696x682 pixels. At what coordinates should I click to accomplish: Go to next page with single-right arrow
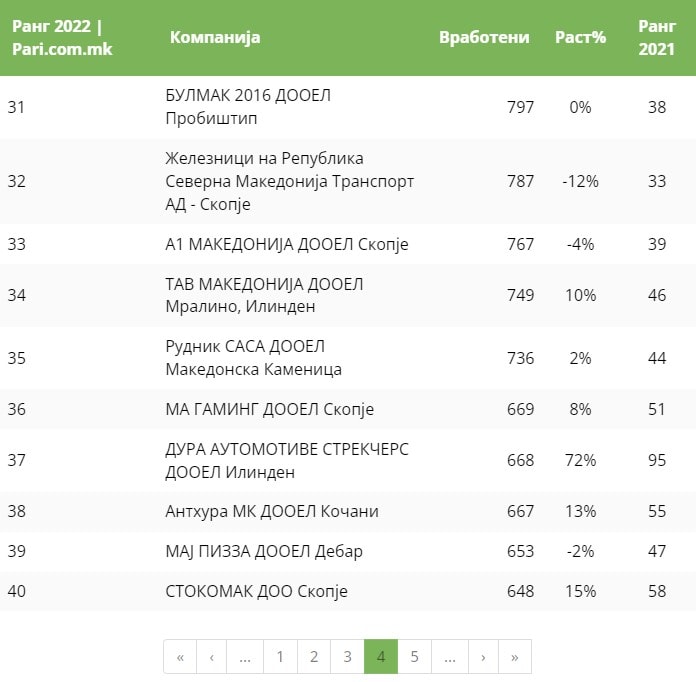click(483, 657)
